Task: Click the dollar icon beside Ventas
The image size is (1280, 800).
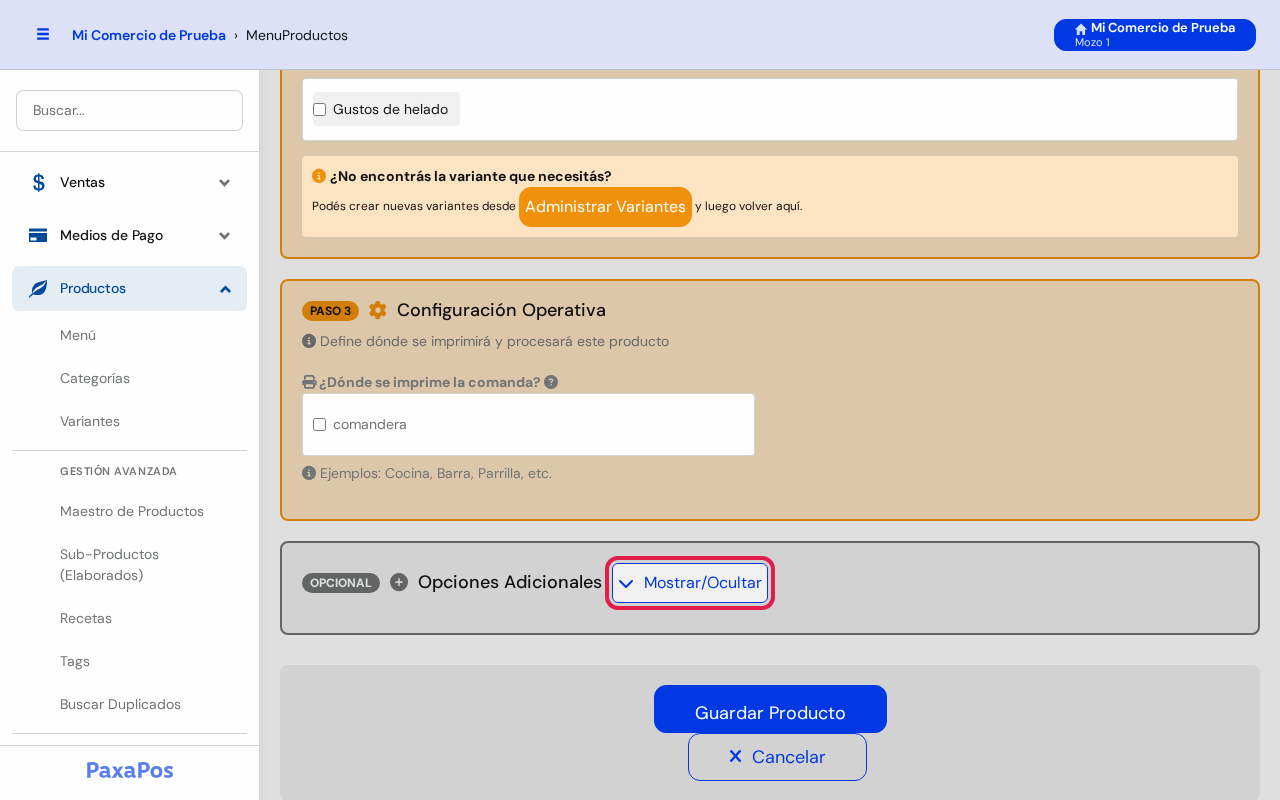Action: [38, 182]
